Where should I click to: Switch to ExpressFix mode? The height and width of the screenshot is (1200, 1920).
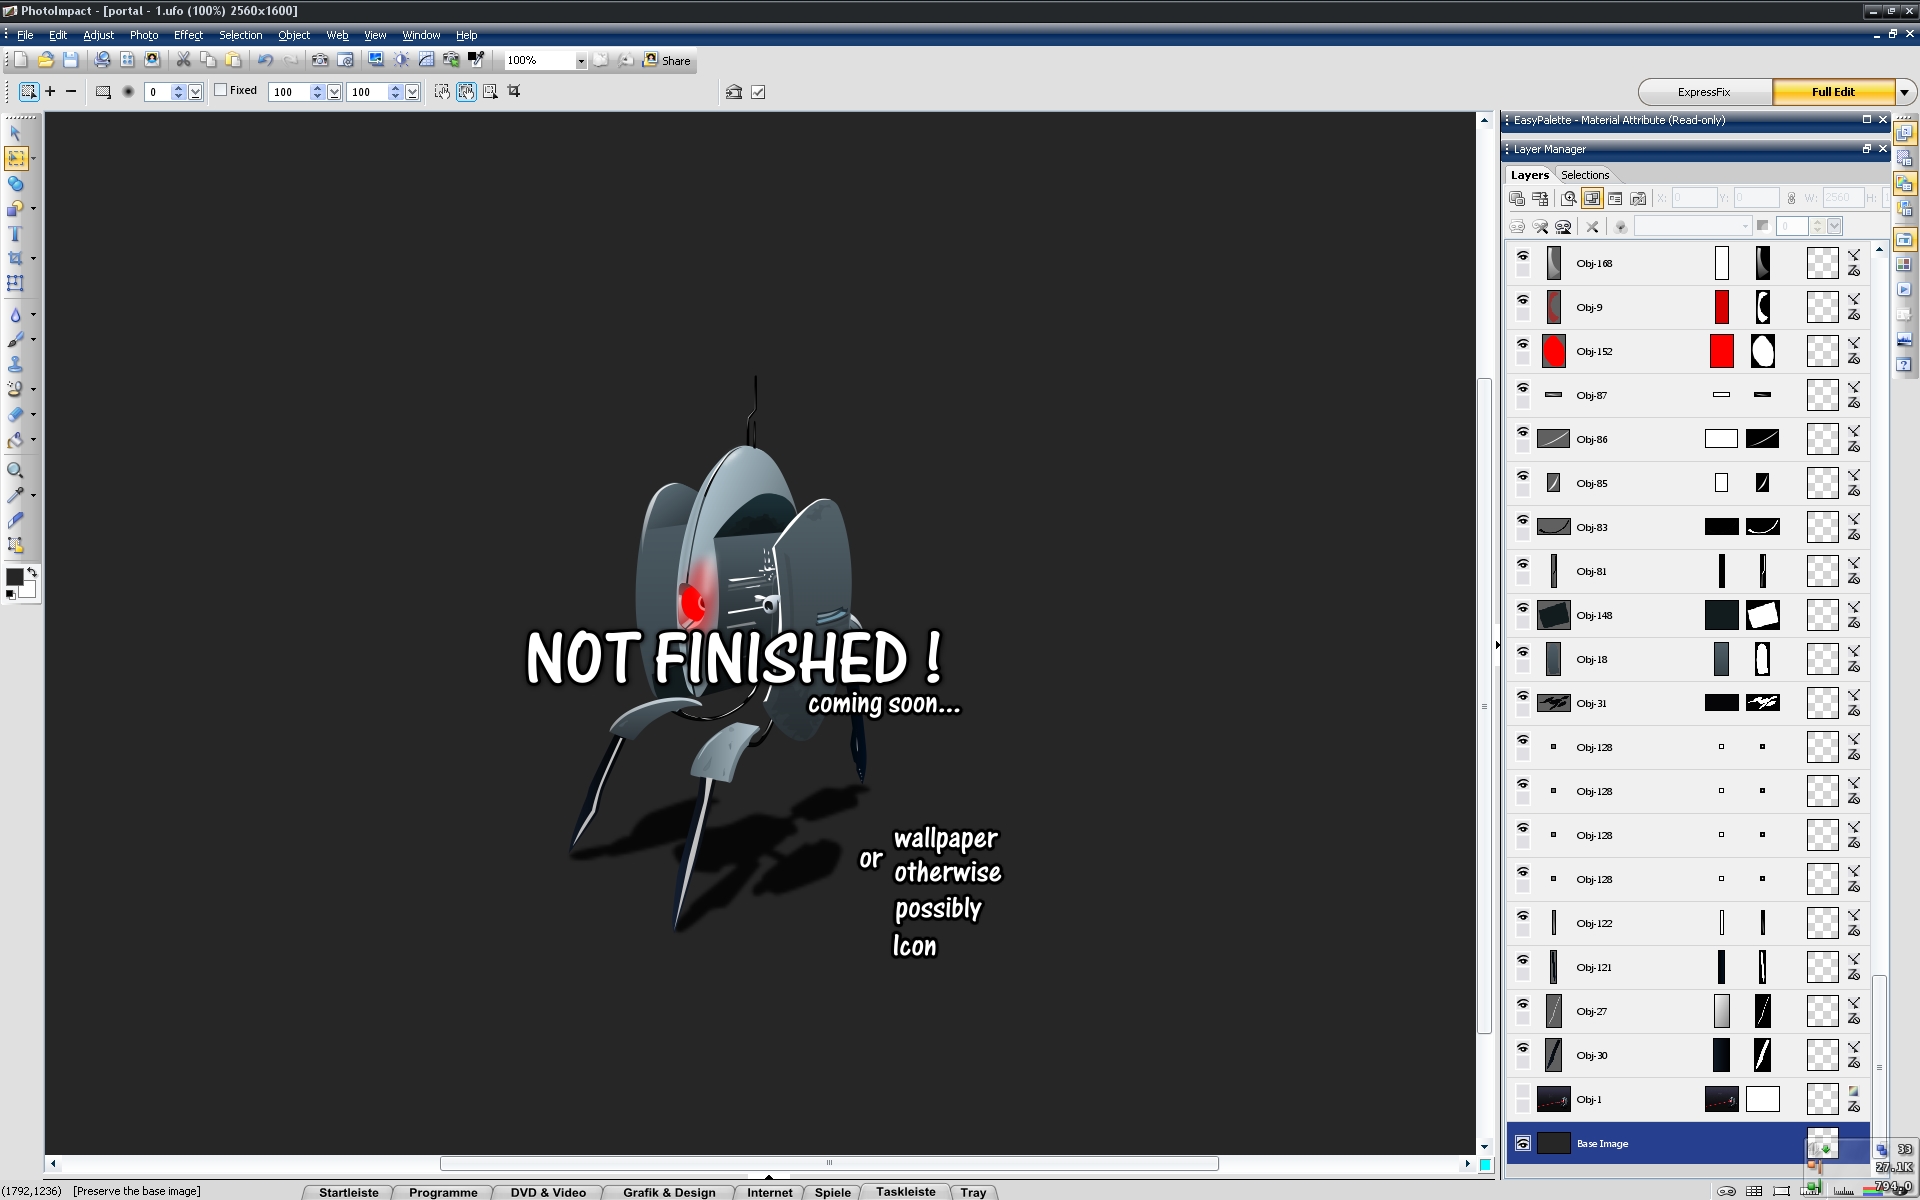(1704, 92)
